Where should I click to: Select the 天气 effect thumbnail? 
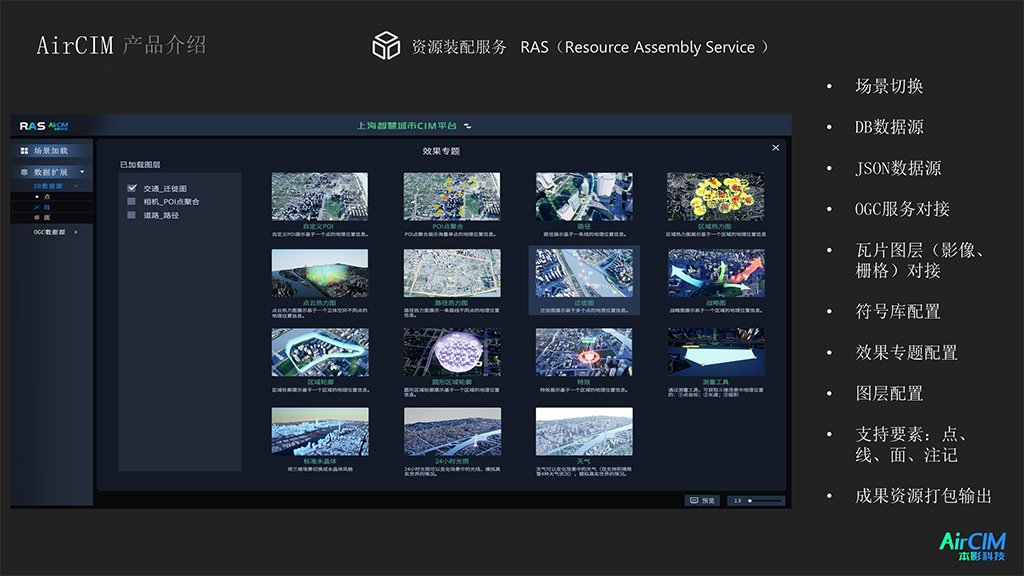click(584, 432)
